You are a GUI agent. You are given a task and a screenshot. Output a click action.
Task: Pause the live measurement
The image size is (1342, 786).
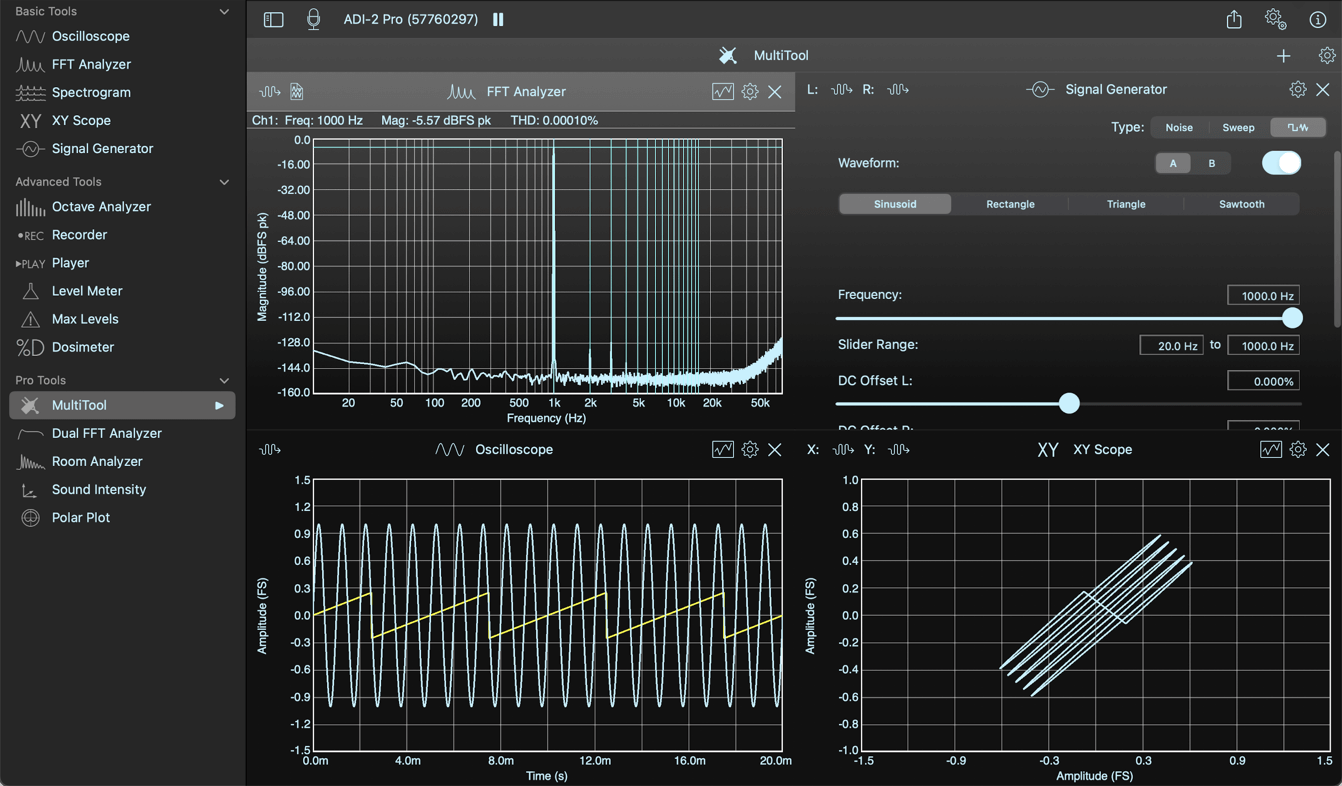click(498, 19)
